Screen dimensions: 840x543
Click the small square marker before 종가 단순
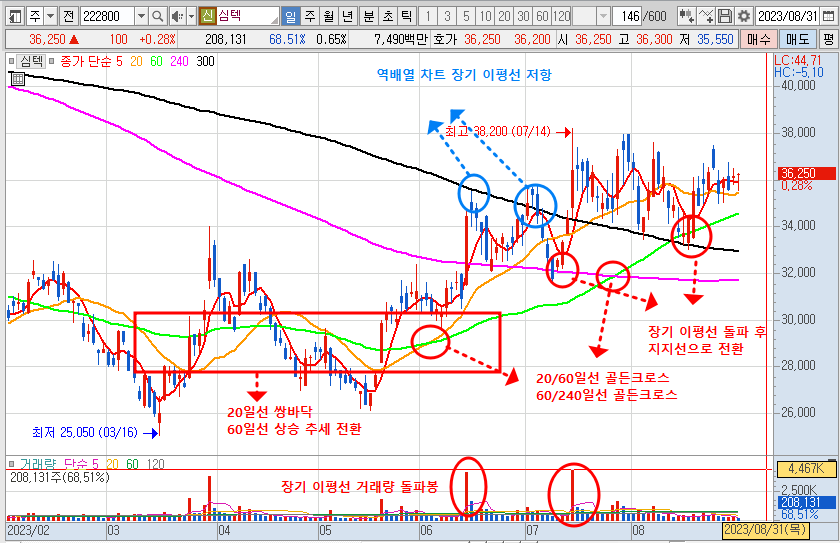tap(51, 61)
